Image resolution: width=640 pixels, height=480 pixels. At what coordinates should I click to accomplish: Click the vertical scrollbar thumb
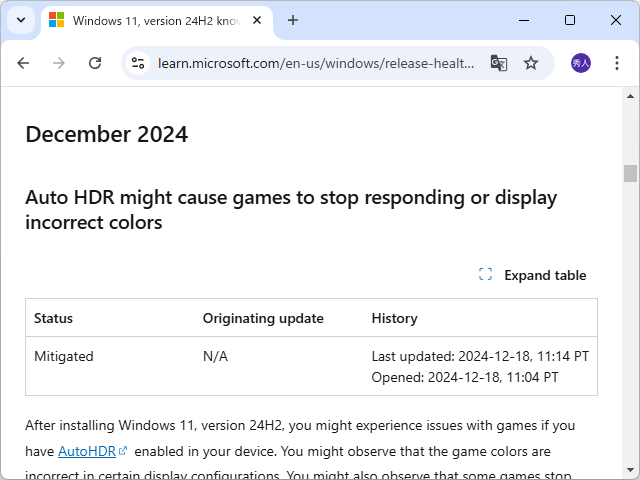click(x=630, y=173)
